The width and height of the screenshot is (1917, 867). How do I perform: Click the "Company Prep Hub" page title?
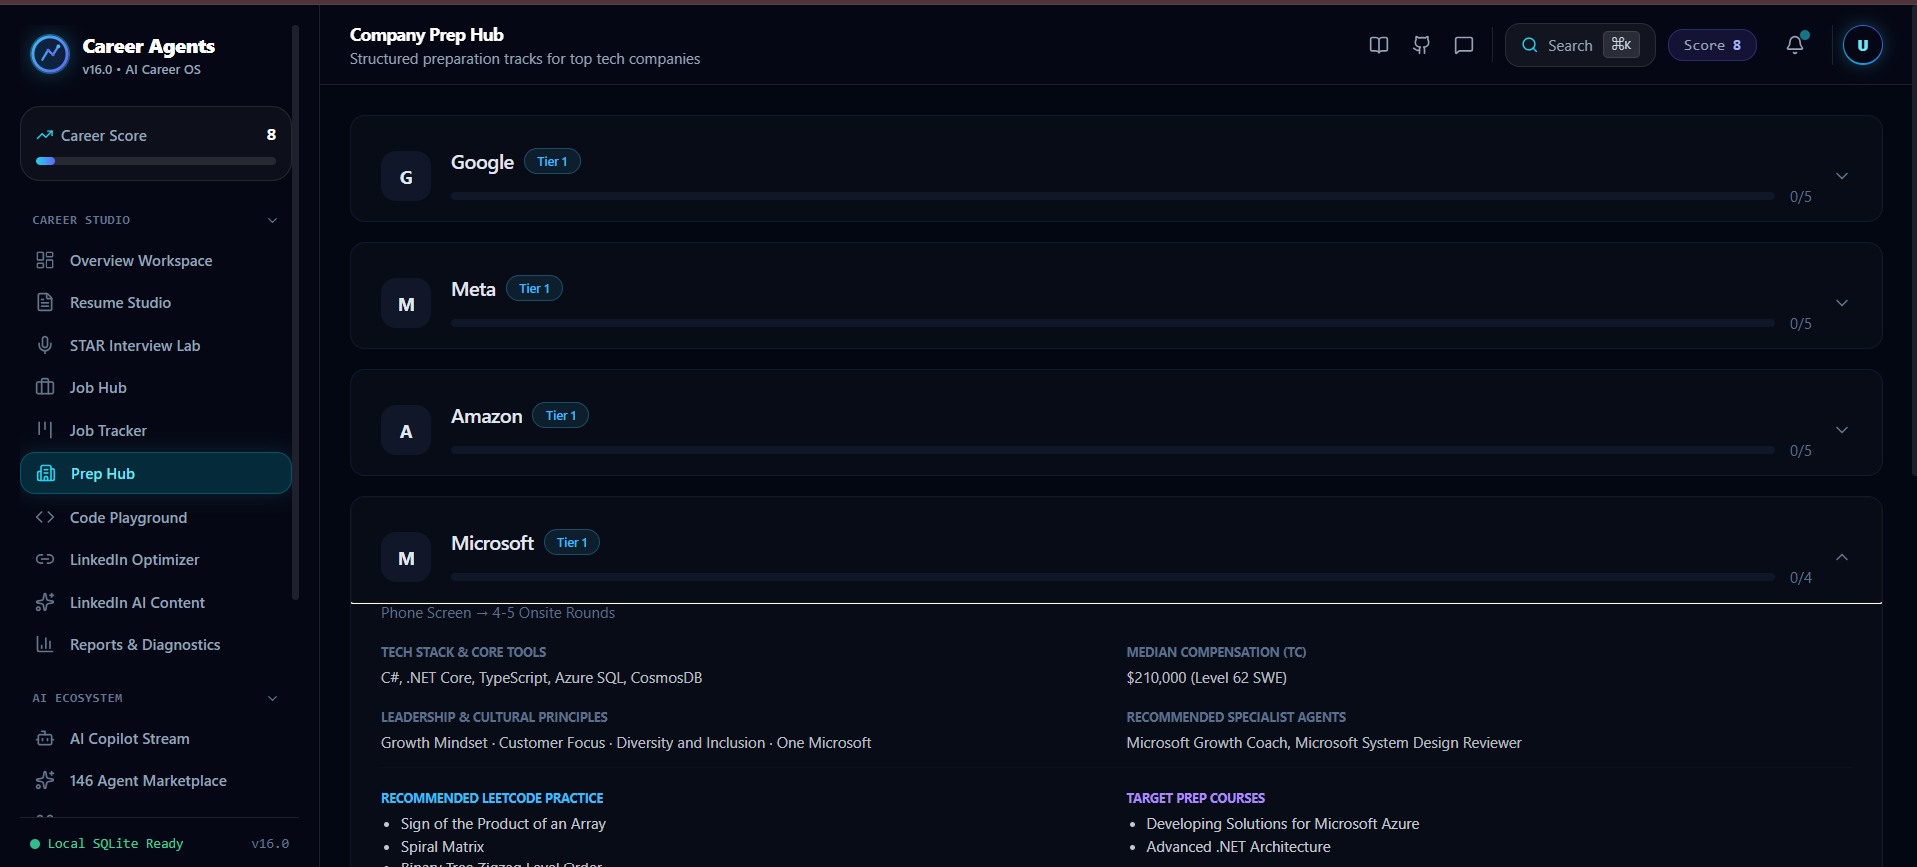click(x=427, y=35)
